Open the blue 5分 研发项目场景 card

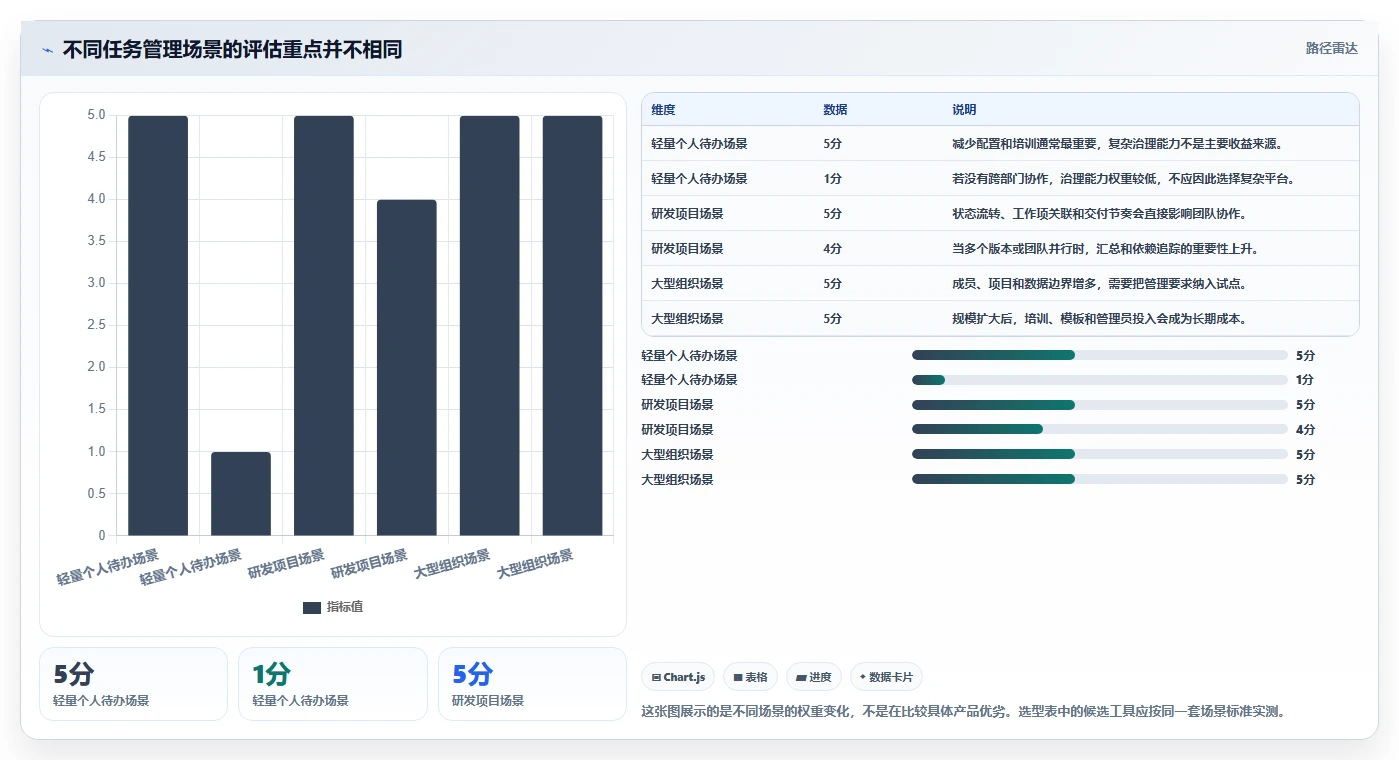tap(532, 684)
